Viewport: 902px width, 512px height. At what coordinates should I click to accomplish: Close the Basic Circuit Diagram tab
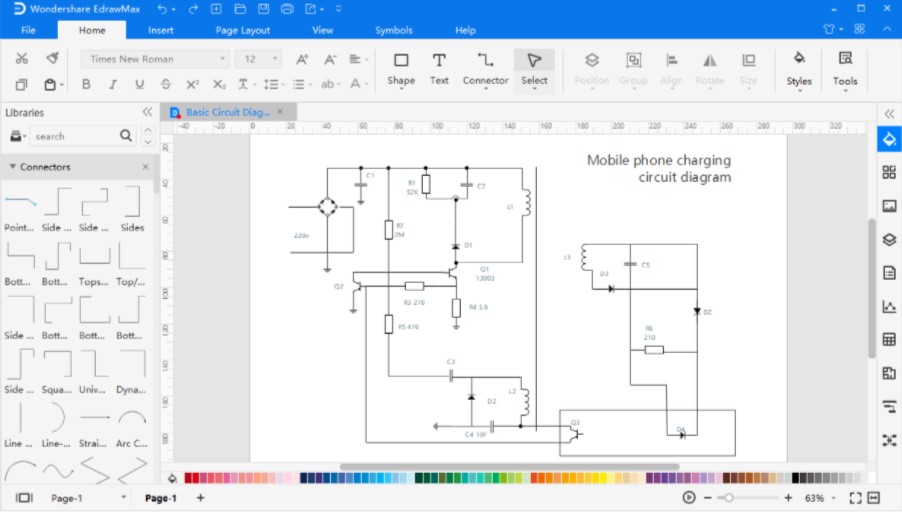[280, 112]
